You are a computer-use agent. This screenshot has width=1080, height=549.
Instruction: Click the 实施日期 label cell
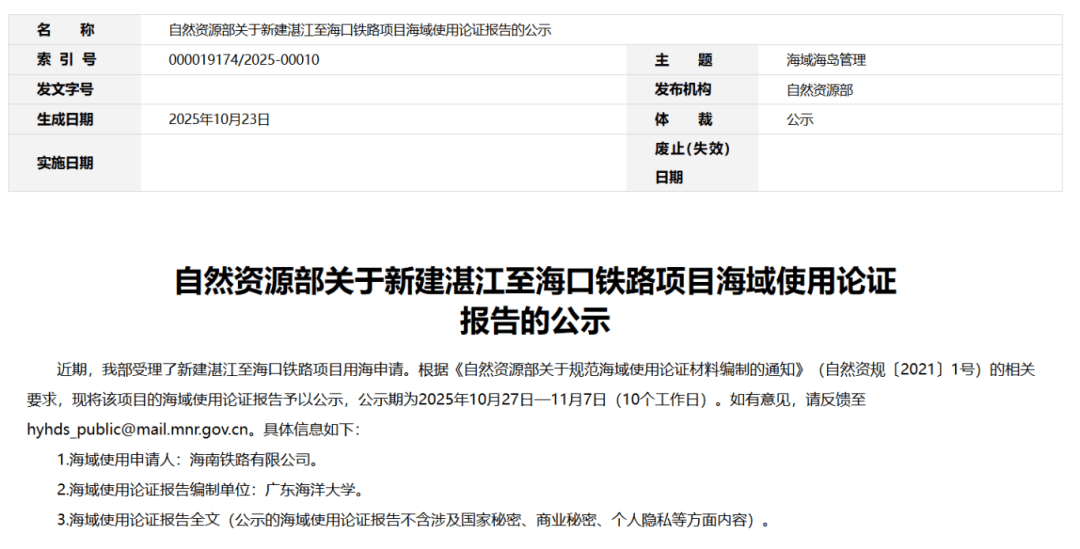[x=66, y=163]
